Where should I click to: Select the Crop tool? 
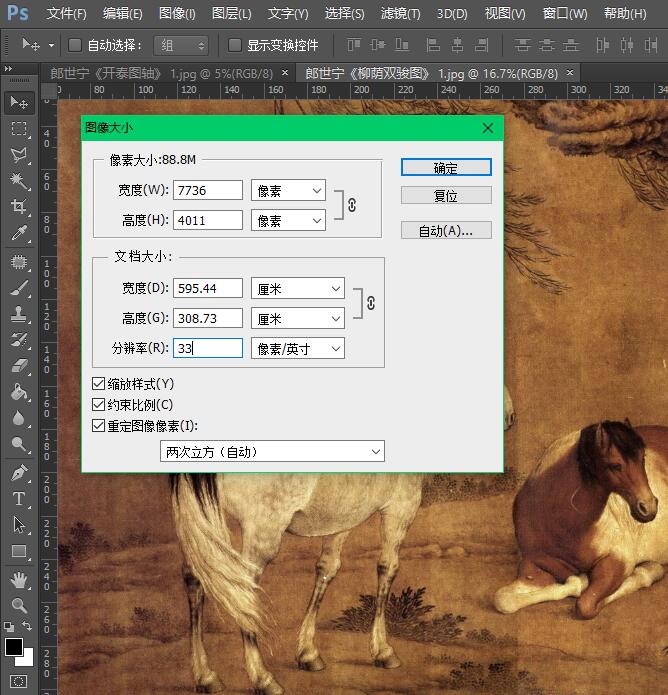click(19, 207)
